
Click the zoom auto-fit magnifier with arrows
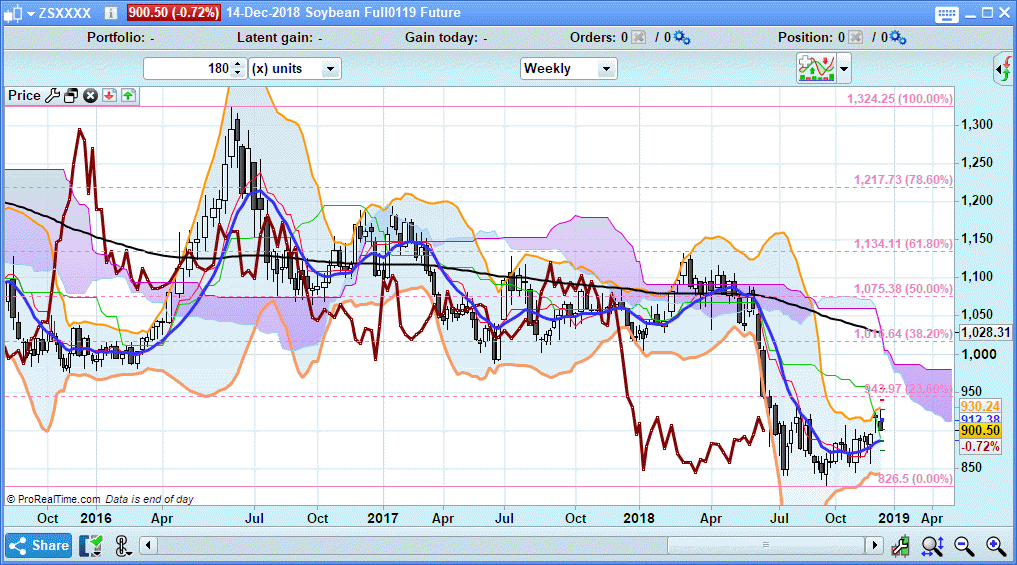pyautogui.click(x=932, y=547)
